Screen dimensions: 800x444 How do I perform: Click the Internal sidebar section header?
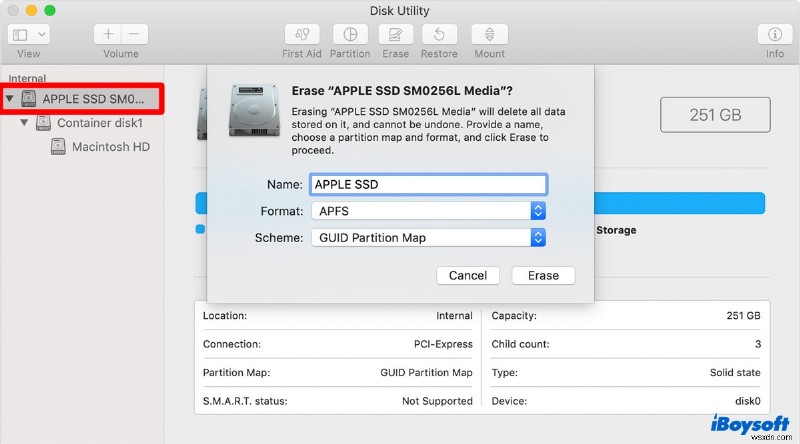27,78
